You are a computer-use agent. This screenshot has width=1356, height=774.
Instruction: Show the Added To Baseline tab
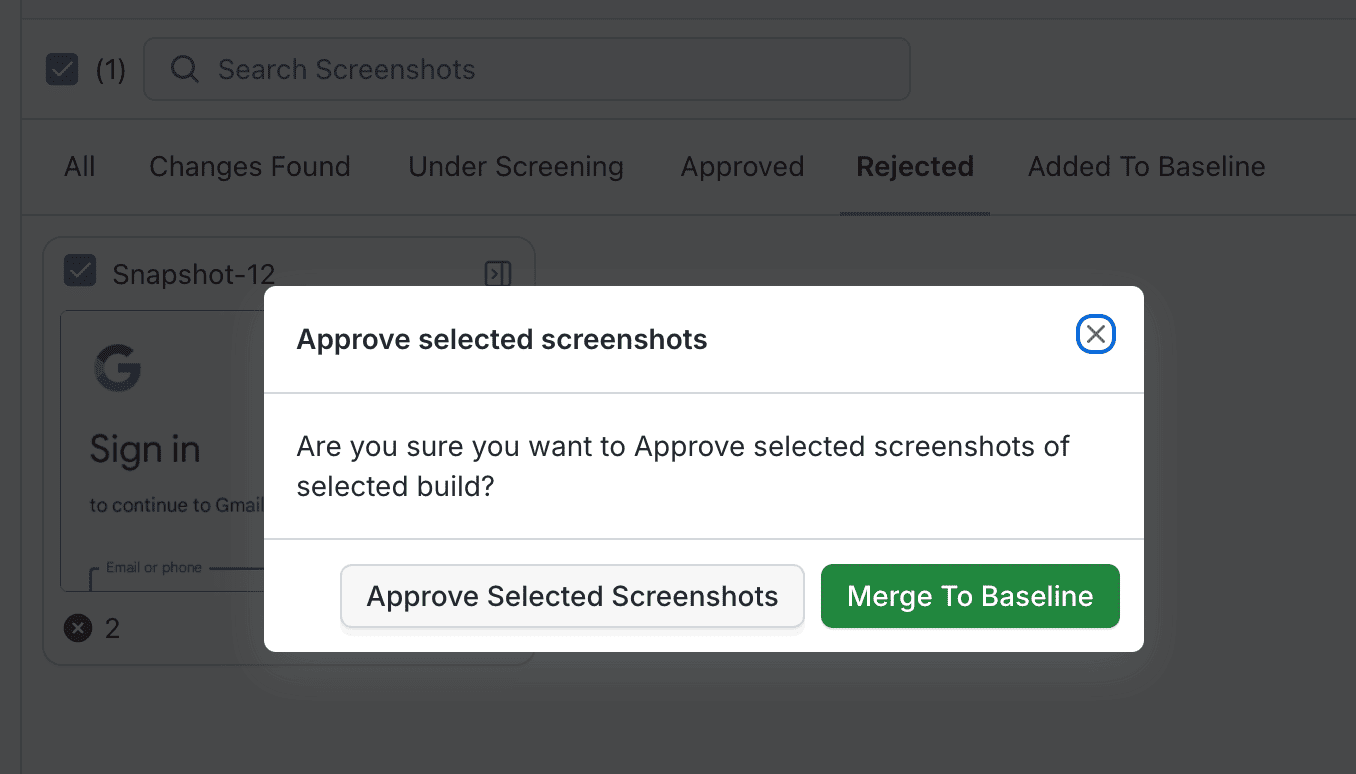click(1146, 167)
